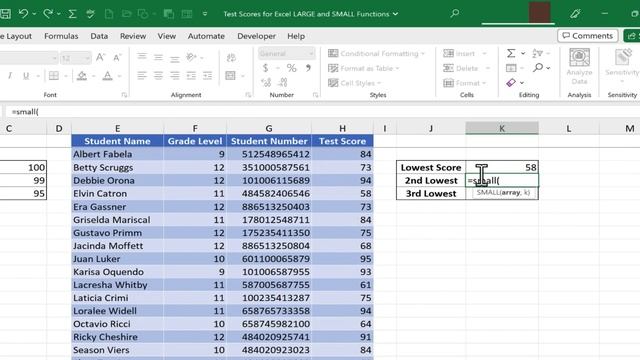Click the Decrease Font Size icon
The image size is (640, 360).
117,58
